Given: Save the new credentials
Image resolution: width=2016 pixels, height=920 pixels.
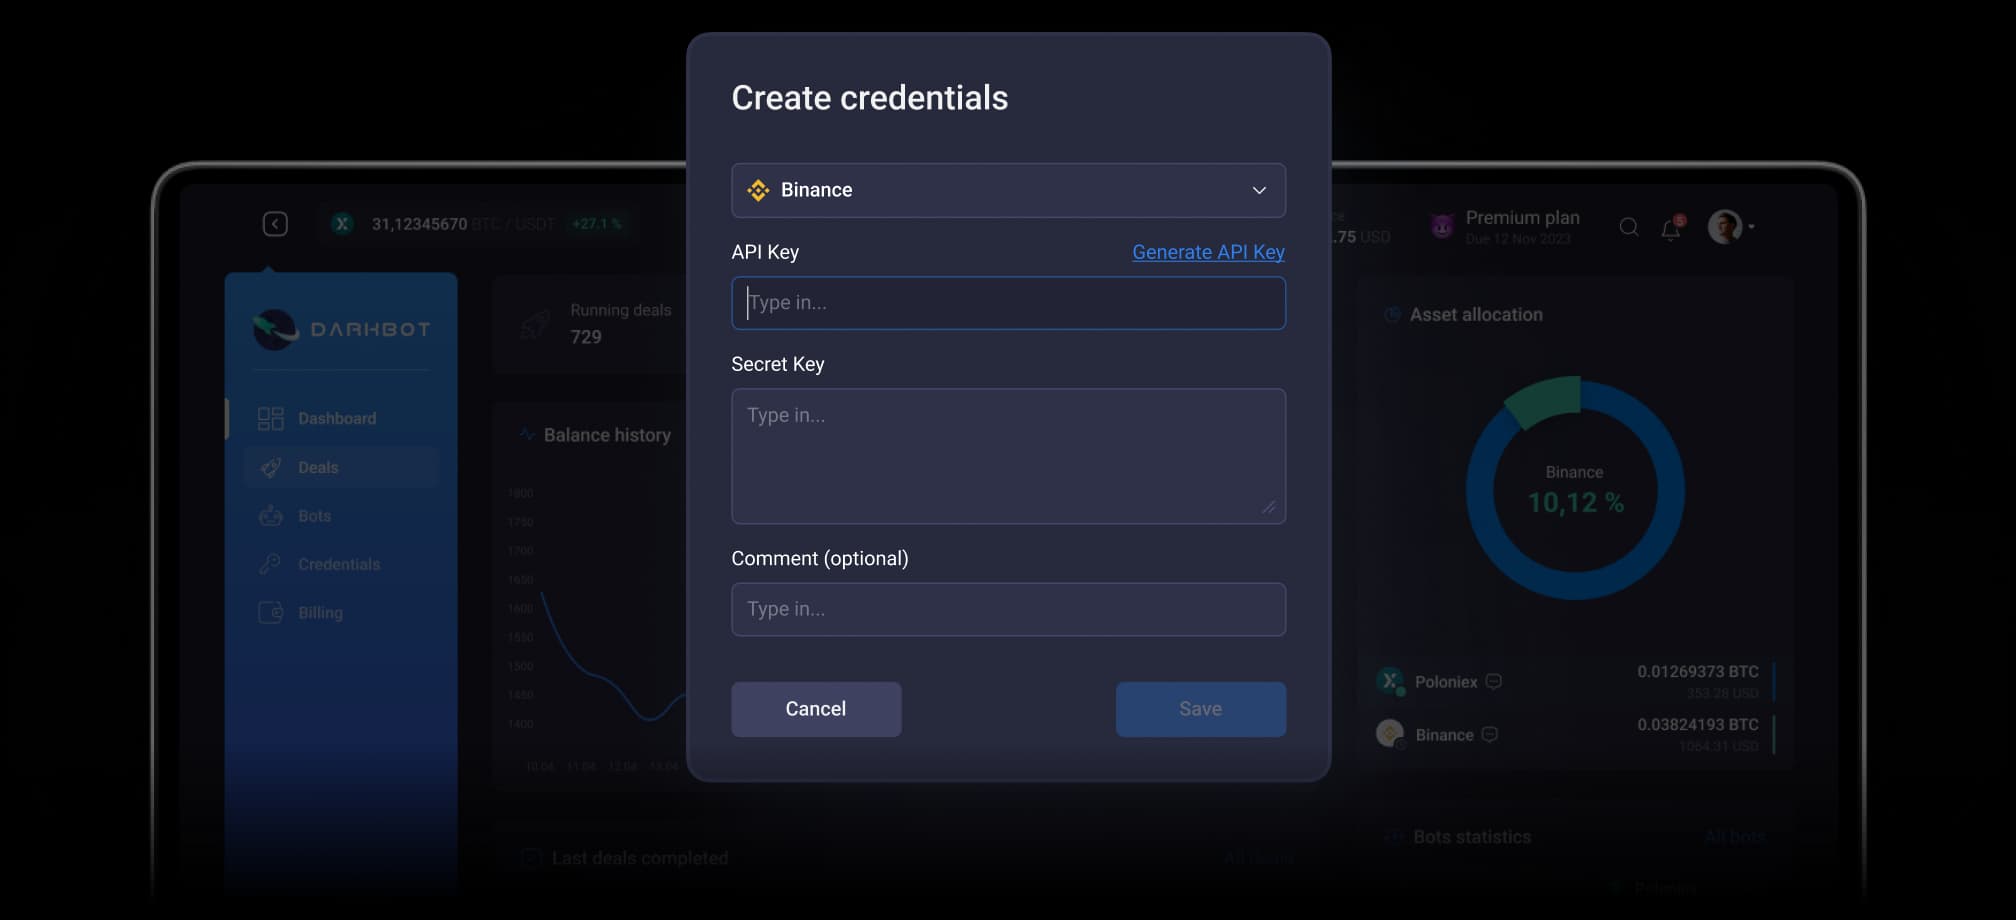Looking at the screenshot, I should tap(1200, 709).
